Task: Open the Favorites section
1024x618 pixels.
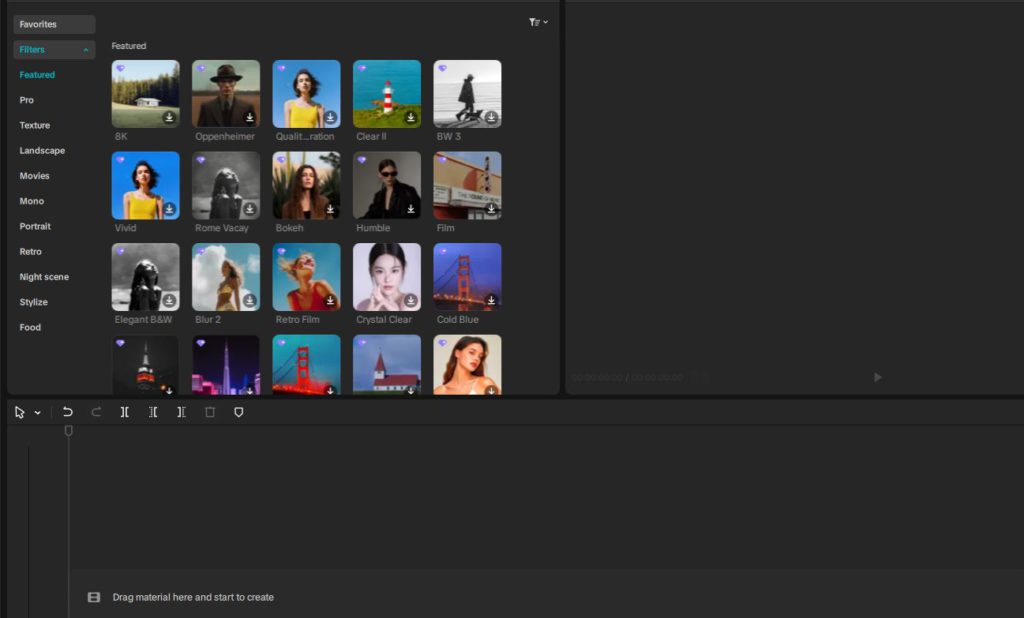Action: (54, 24)
